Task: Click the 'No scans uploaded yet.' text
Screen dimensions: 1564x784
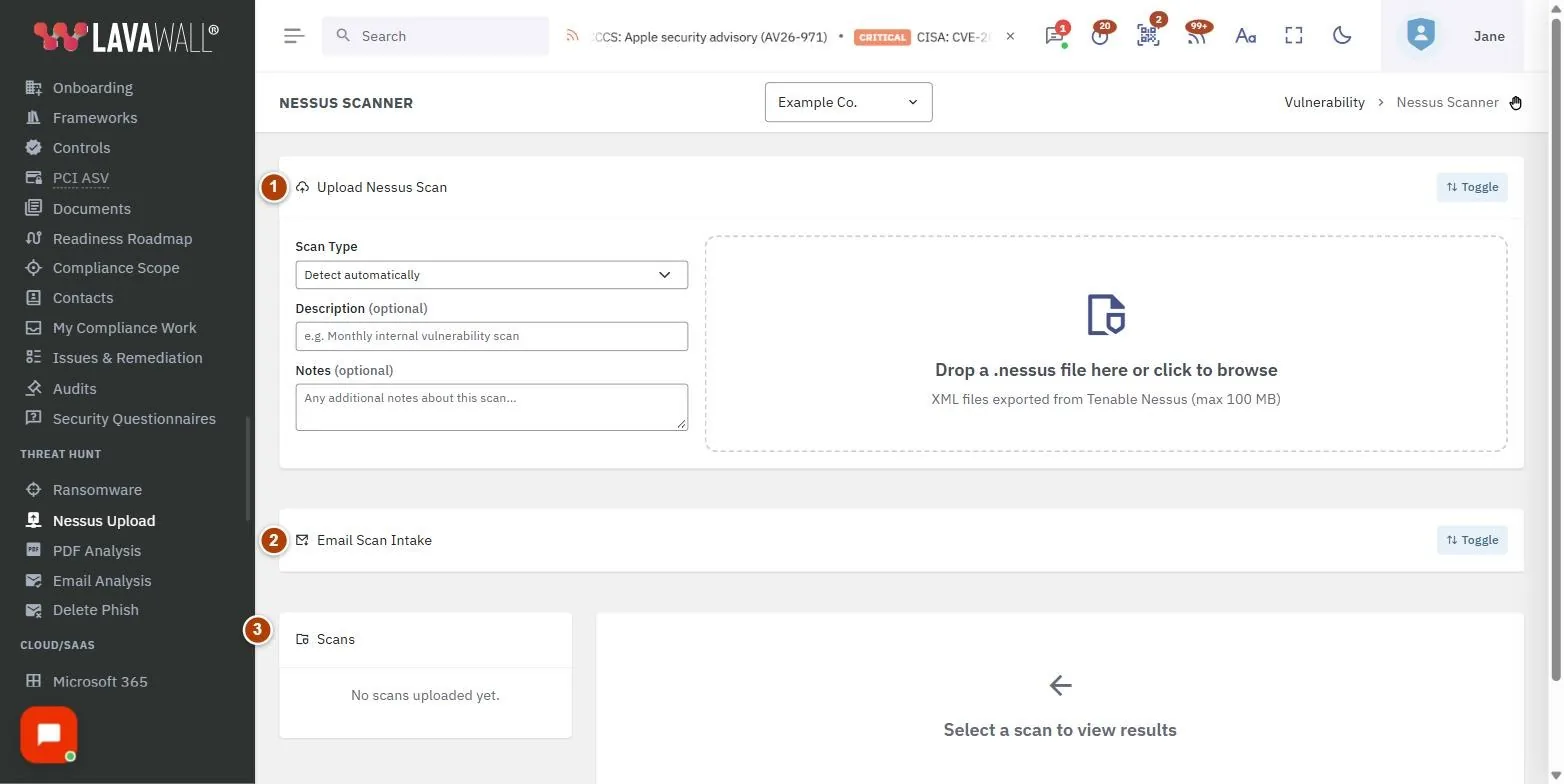Action: click(x=425, y=695)
